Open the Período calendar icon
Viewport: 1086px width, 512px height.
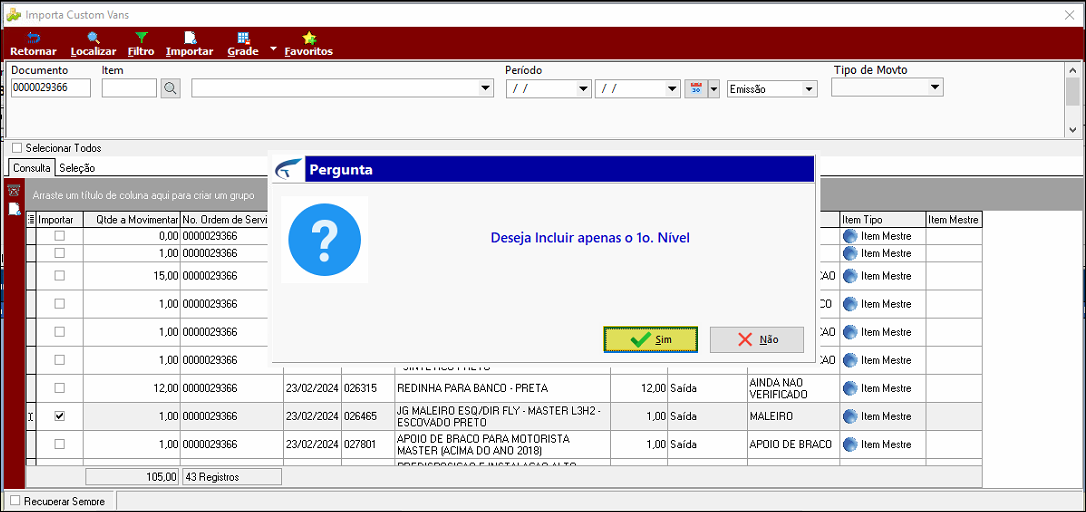(696, 88)
